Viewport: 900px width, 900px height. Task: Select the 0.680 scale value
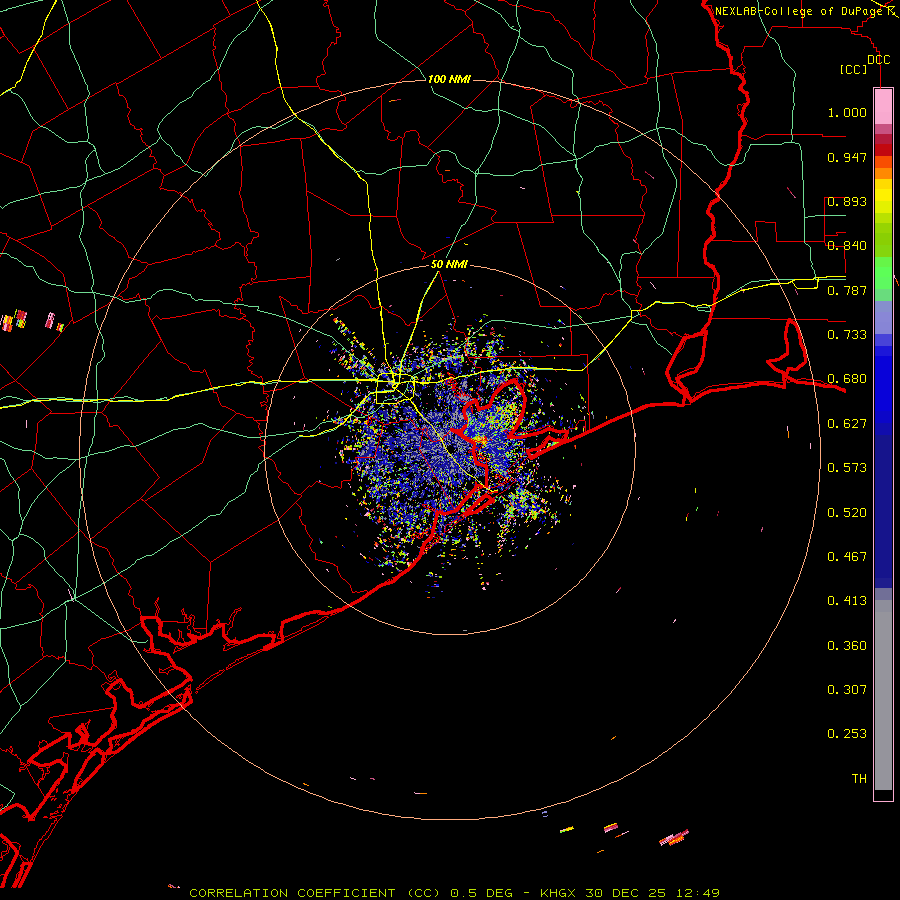[847, 379]
